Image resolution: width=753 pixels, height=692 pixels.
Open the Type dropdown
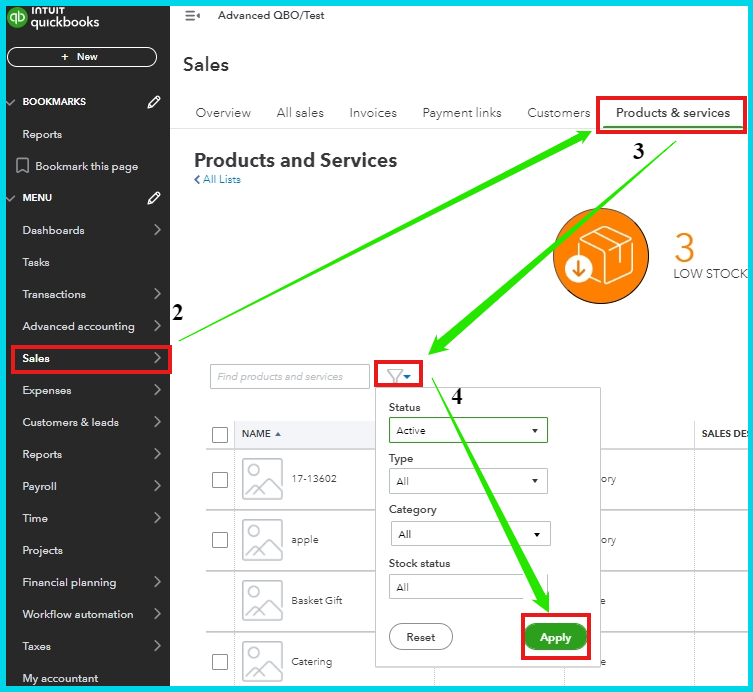[468, 481]
